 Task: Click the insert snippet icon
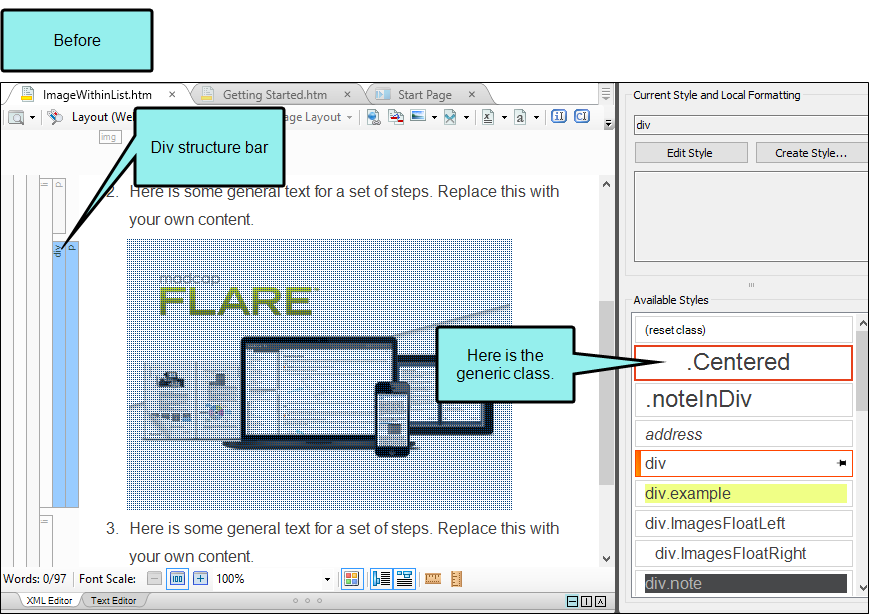[x=450, y=117]
